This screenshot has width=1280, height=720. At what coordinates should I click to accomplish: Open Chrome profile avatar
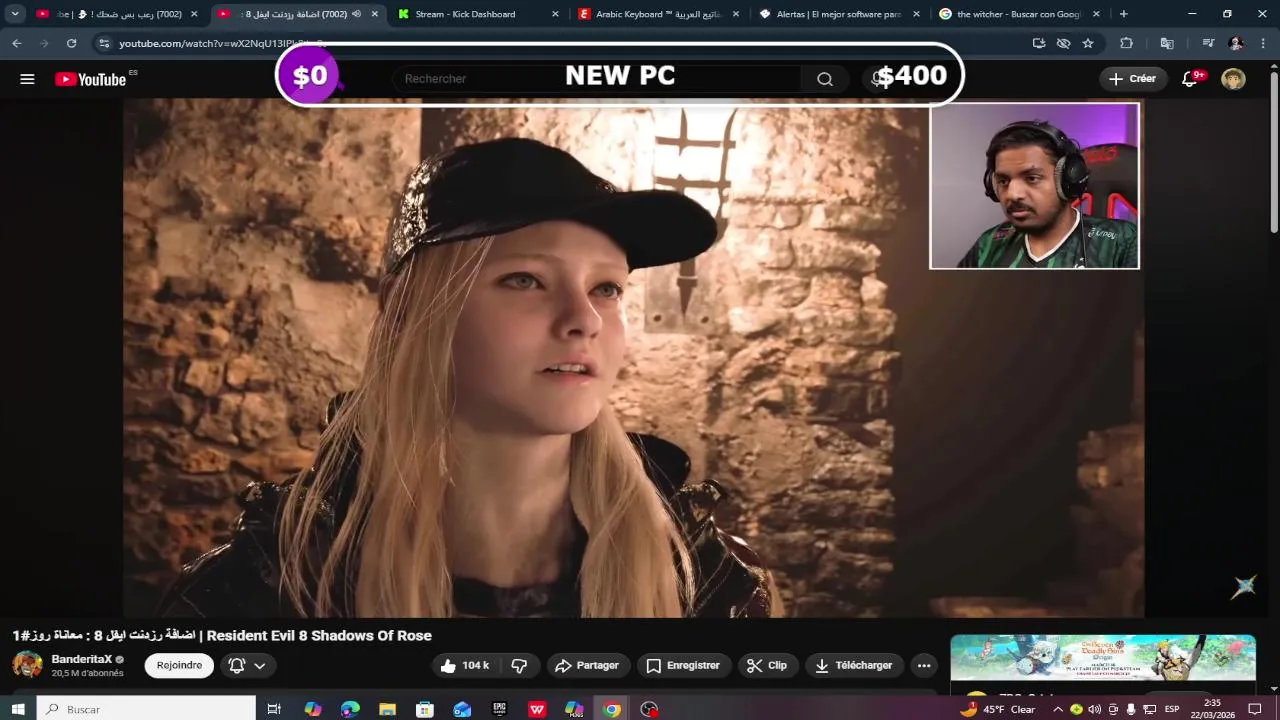(x=1236, y=43)
